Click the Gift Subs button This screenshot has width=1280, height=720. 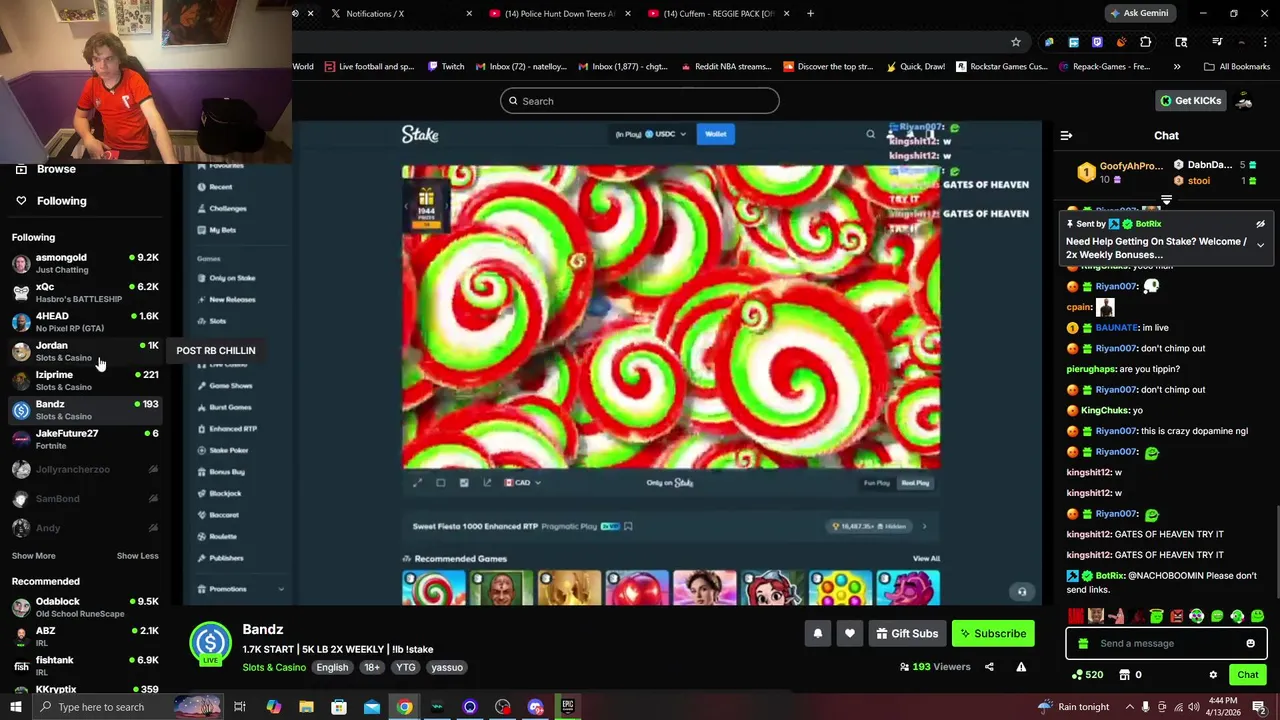click(x=907, y=633)
